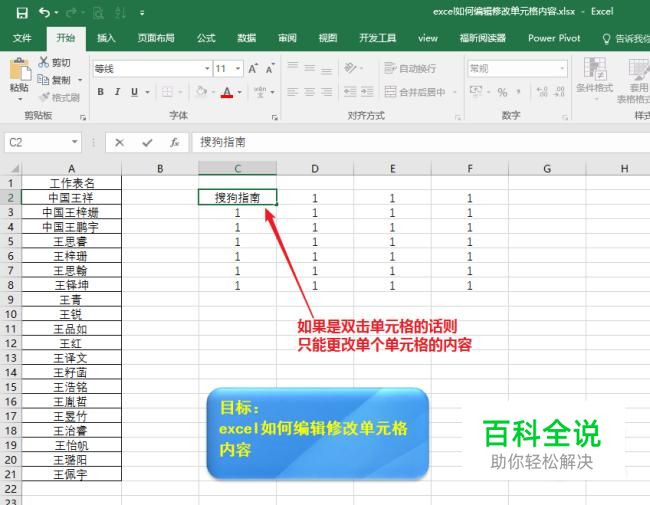Toggle align text left
The width and height of the screenshot is (650, 505).
click(293, 92)
